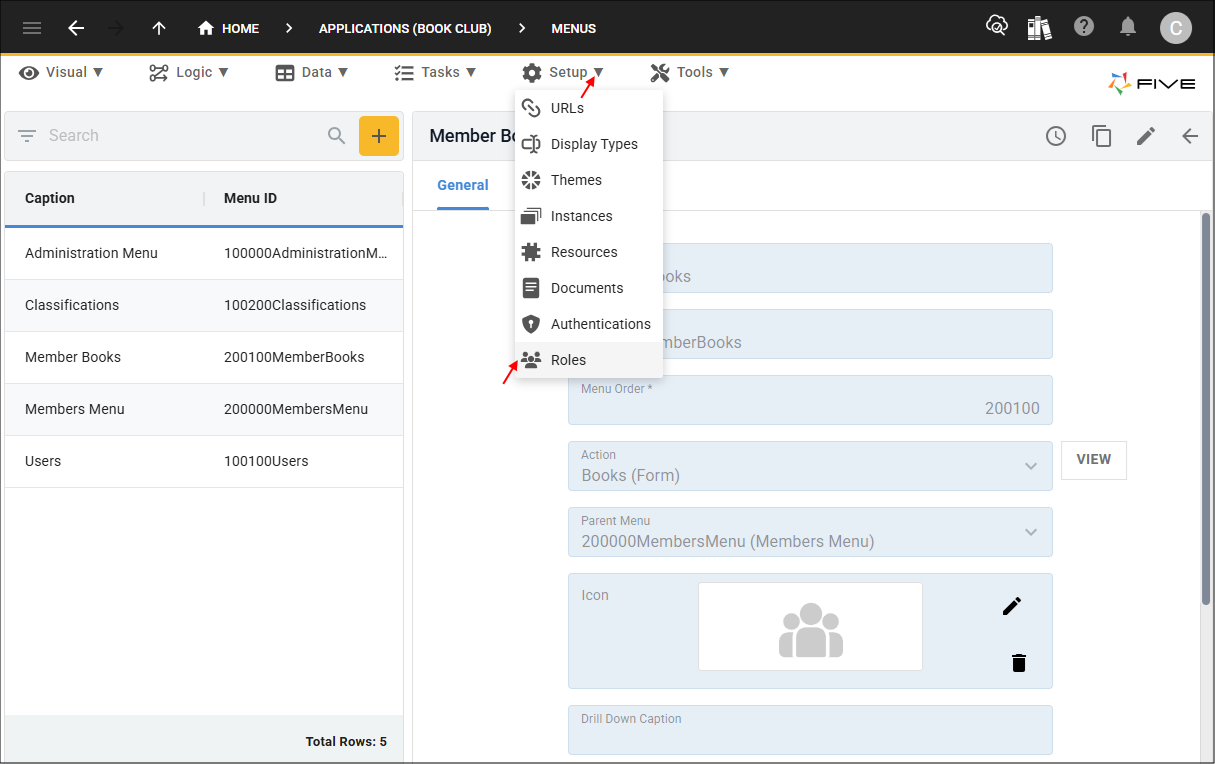Open the Tools menu
Screen dimensions: 1215x764
point(690,72)
